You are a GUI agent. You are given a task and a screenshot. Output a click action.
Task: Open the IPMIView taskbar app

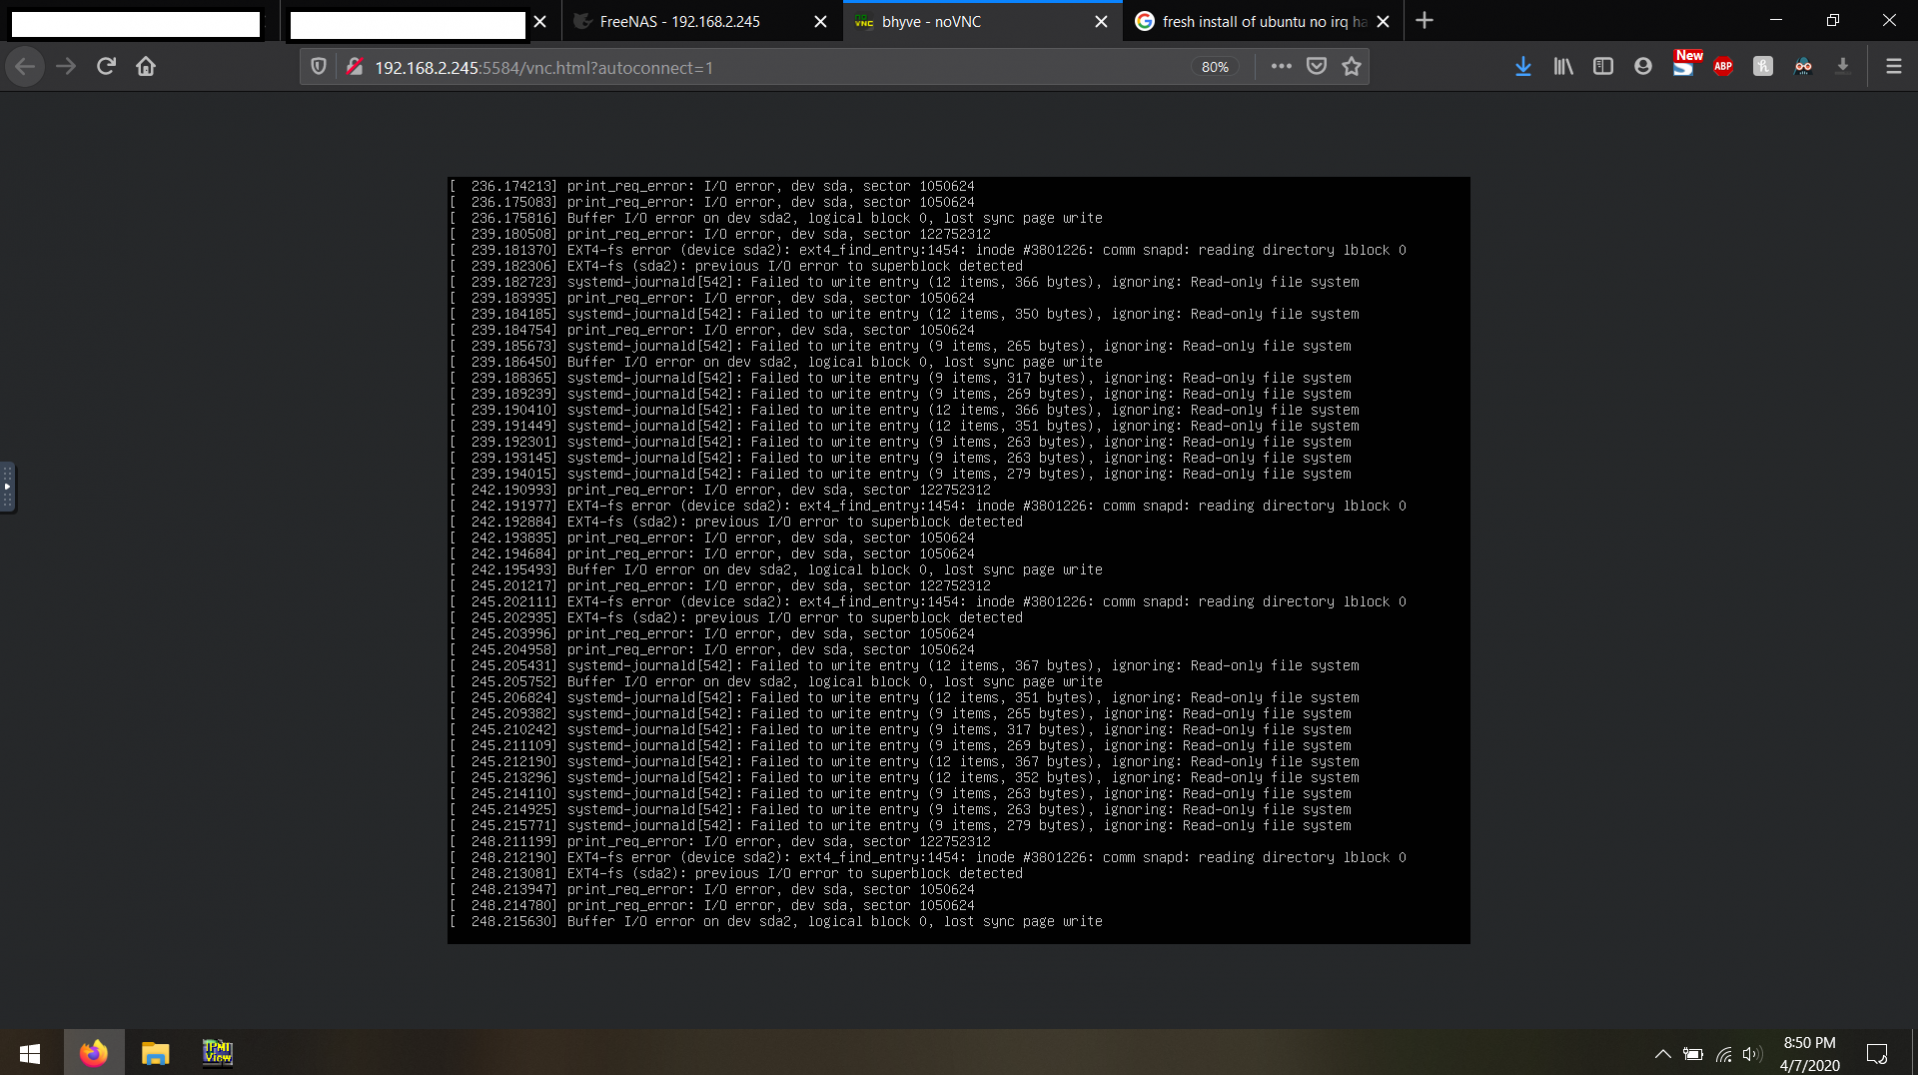217,1053
